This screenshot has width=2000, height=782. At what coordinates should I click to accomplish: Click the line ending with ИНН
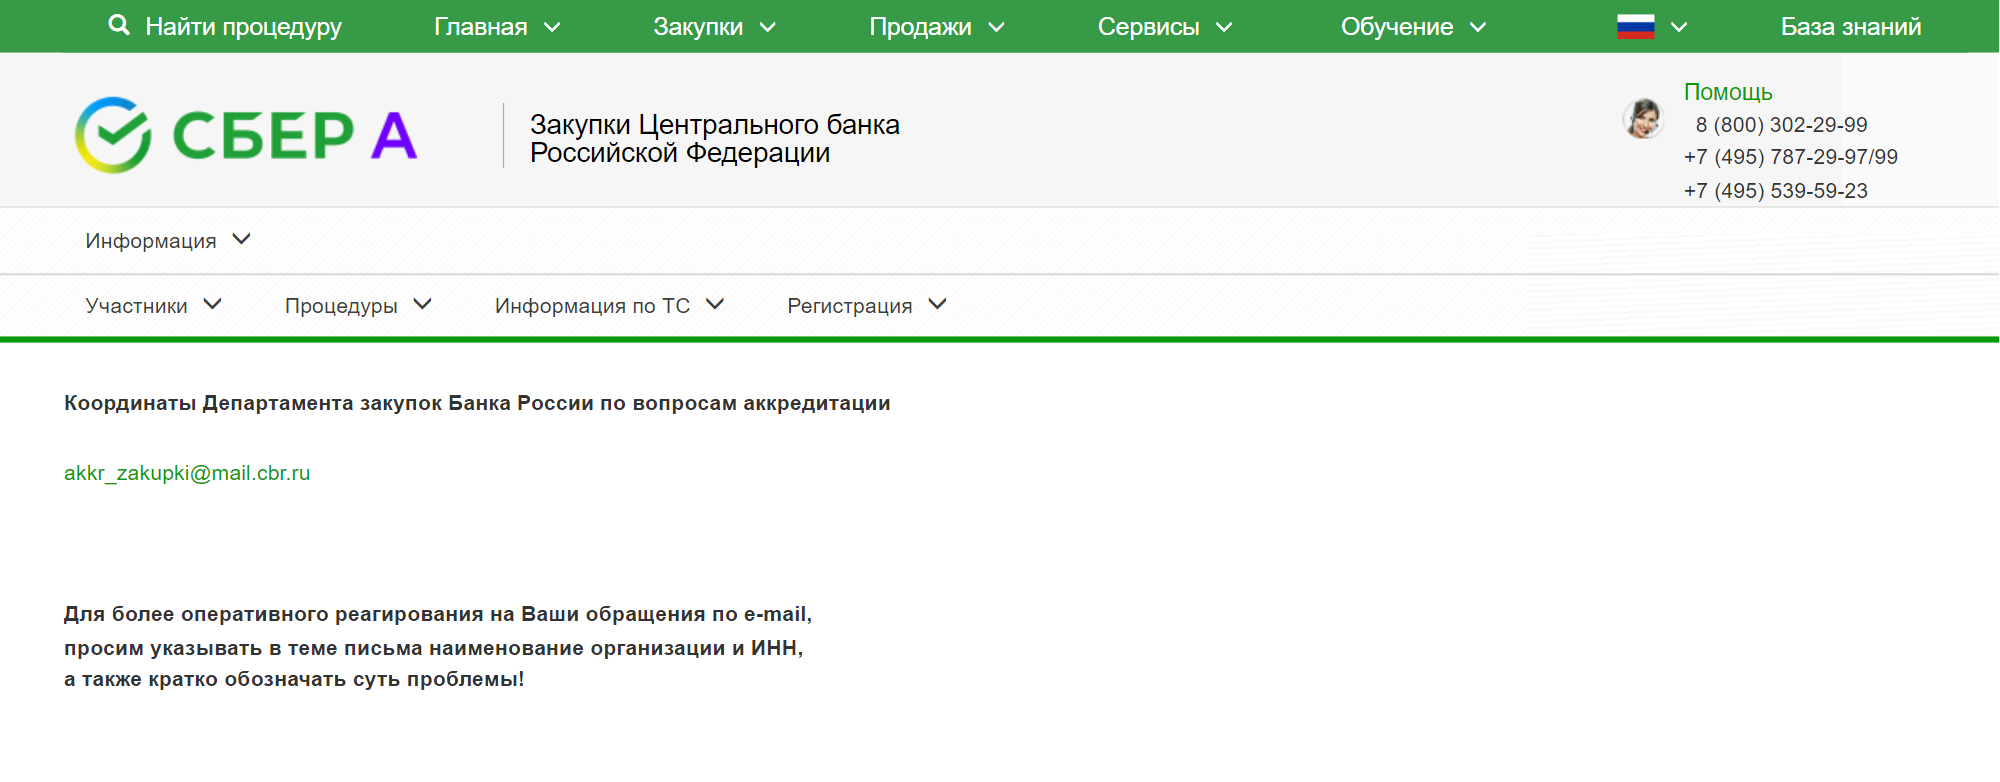[434, 648]
